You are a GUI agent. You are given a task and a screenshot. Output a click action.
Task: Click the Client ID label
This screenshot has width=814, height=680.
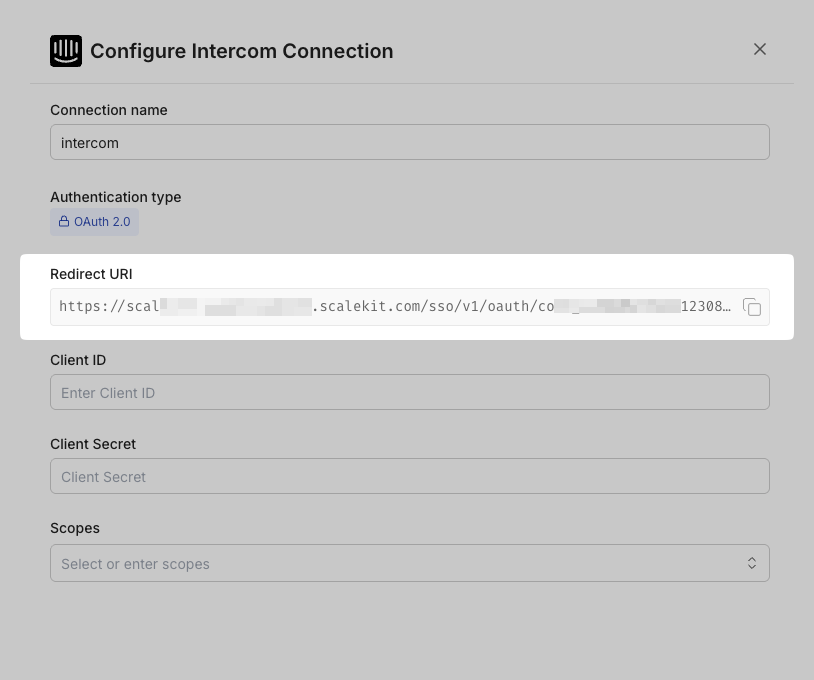click(78, 360)
